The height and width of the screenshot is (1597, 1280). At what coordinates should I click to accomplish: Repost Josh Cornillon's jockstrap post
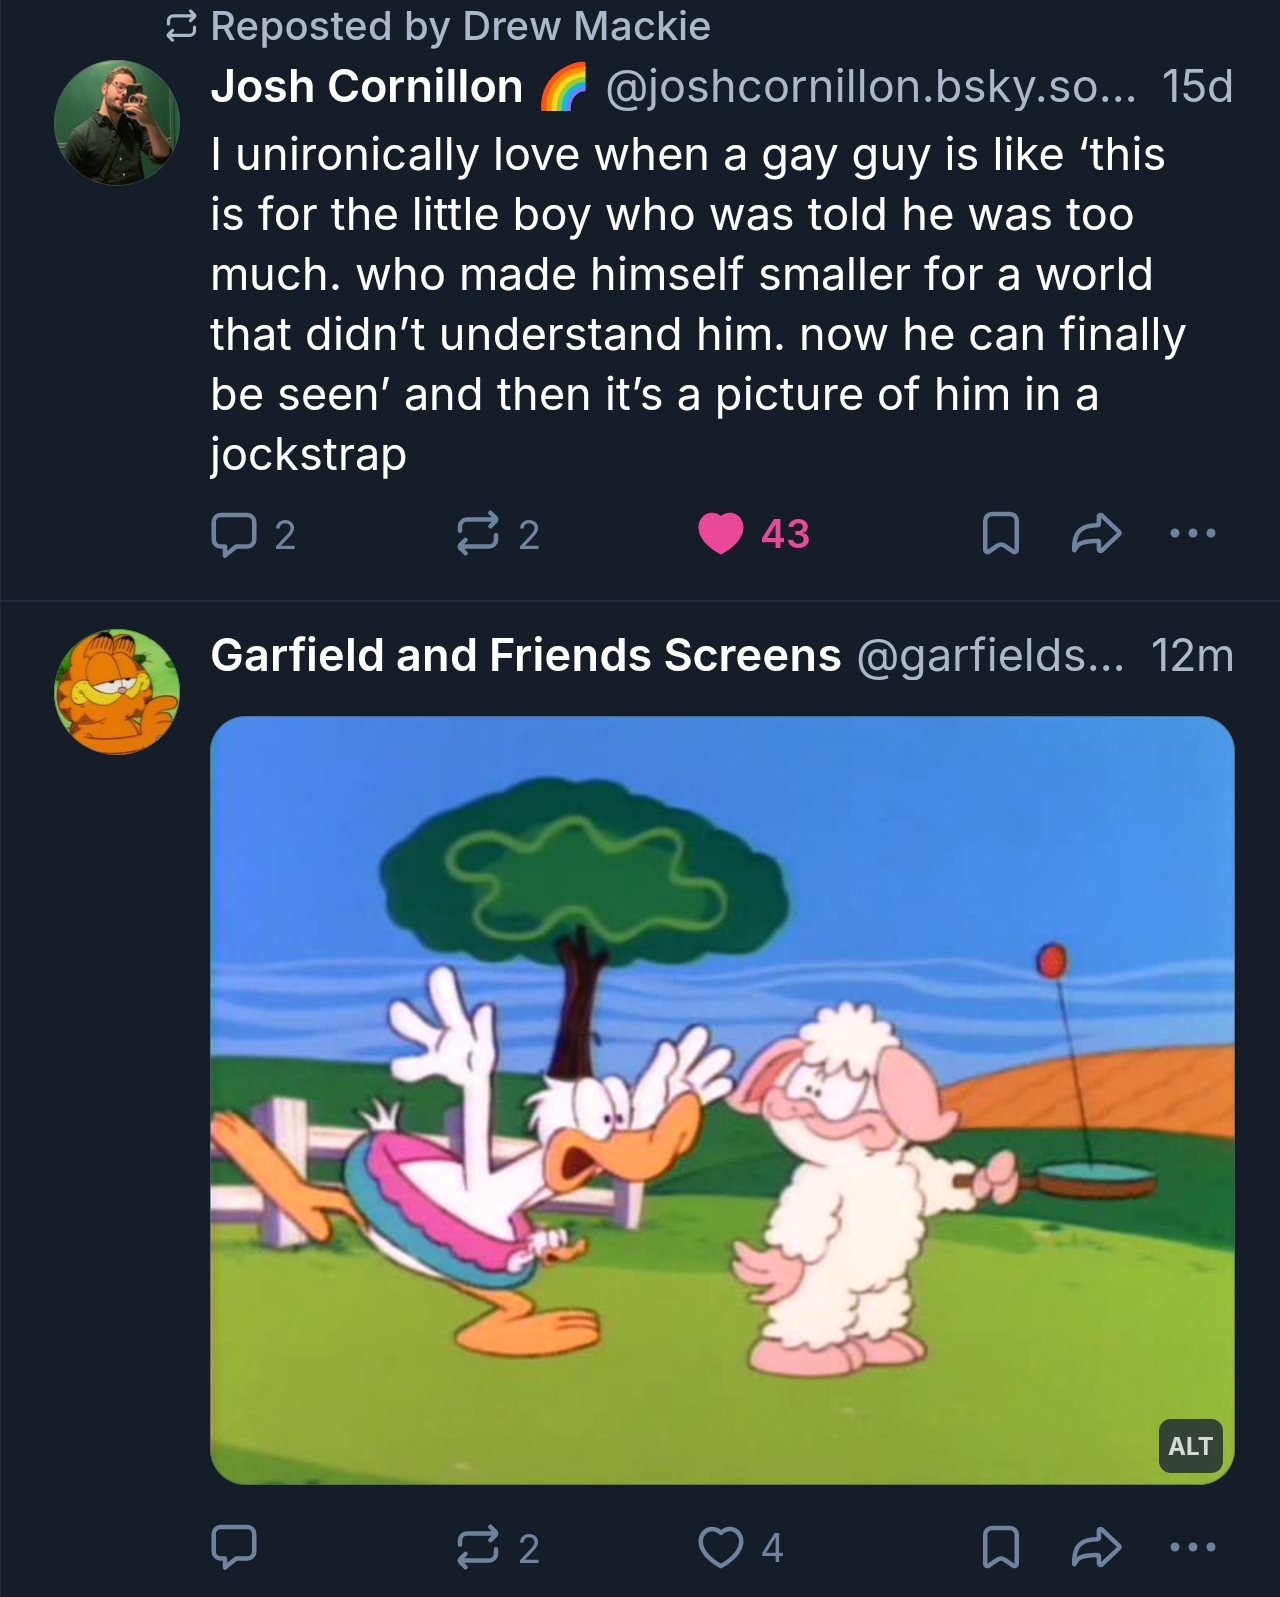coord(478,534)
